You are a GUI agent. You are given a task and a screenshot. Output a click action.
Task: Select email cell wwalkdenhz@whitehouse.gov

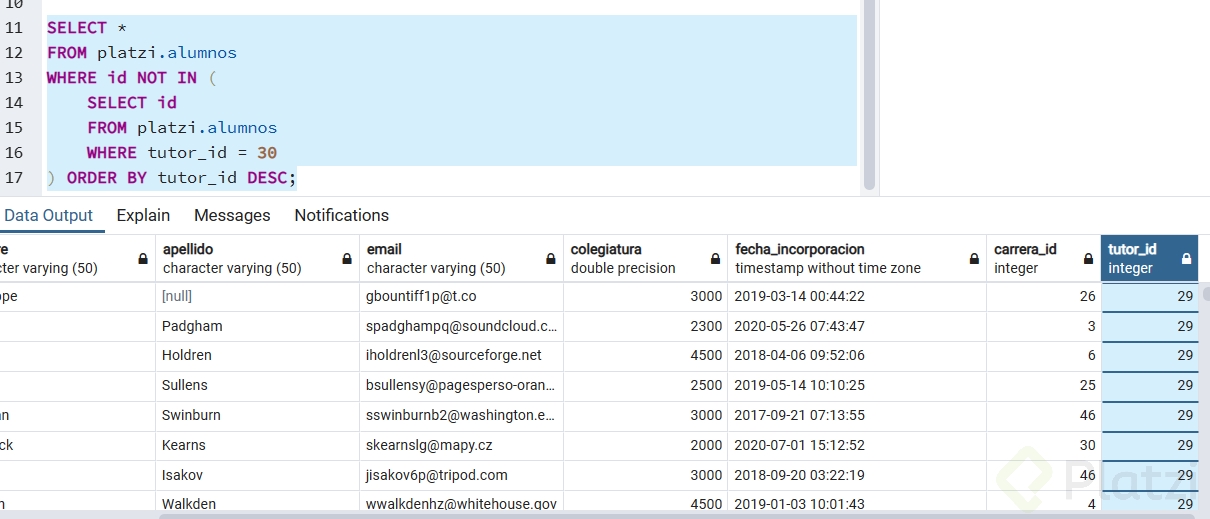point(462,503)
